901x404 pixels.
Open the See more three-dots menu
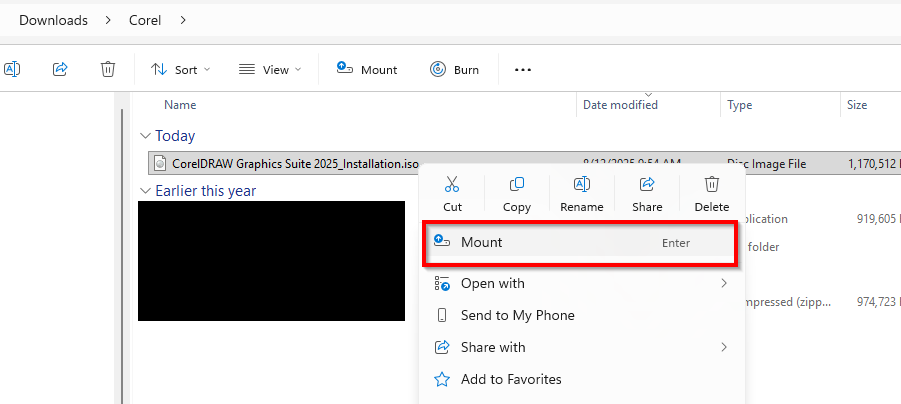(x=522, y=70)
